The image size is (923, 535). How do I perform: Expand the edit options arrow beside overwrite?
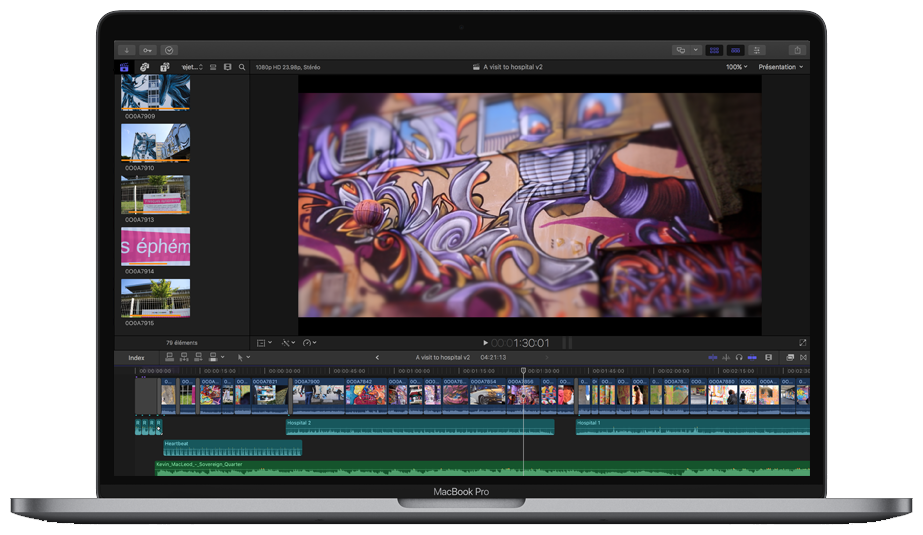point(223,357)
